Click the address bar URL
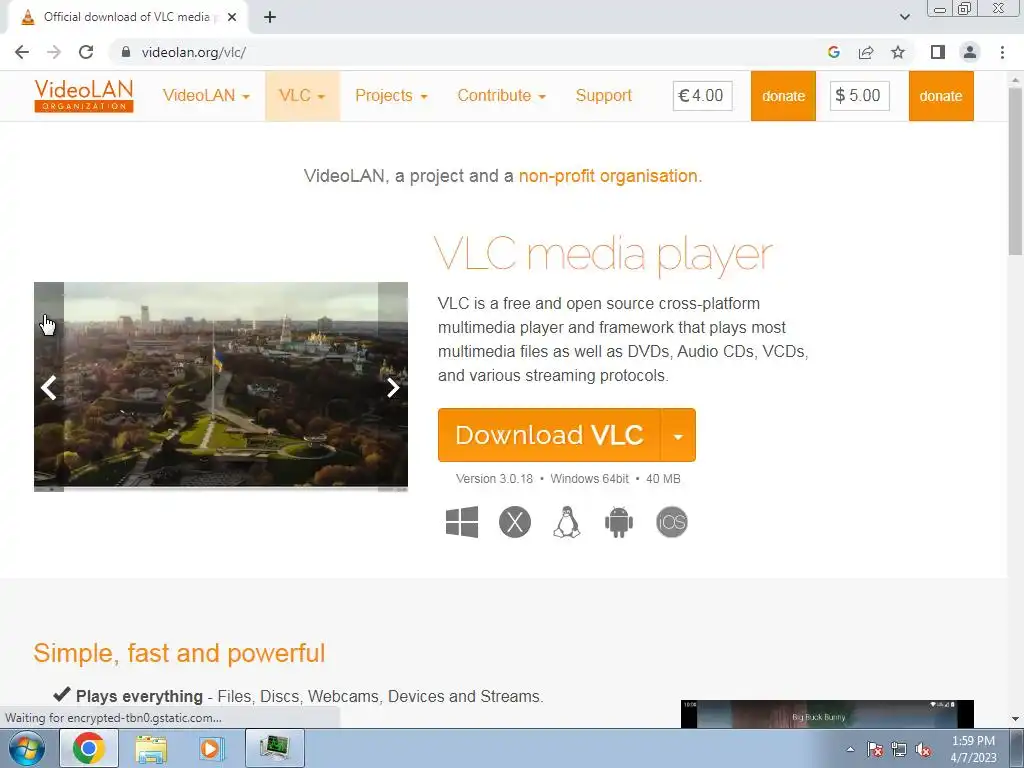The width and height of the screenshot is (1024, 768). pos(193,52)
